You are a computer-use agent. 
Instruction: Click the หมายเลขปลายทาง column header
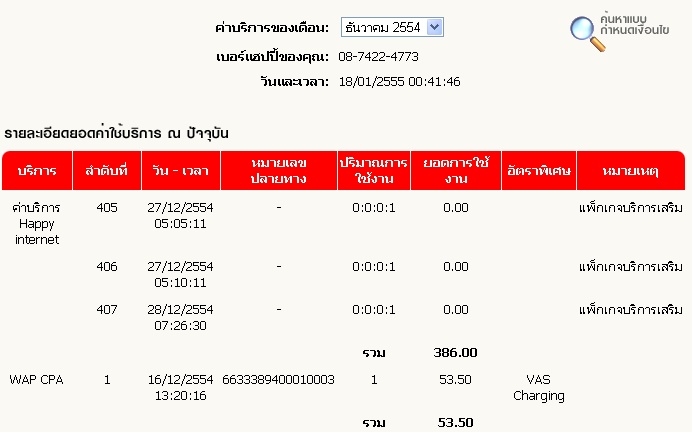click(279, 171)
